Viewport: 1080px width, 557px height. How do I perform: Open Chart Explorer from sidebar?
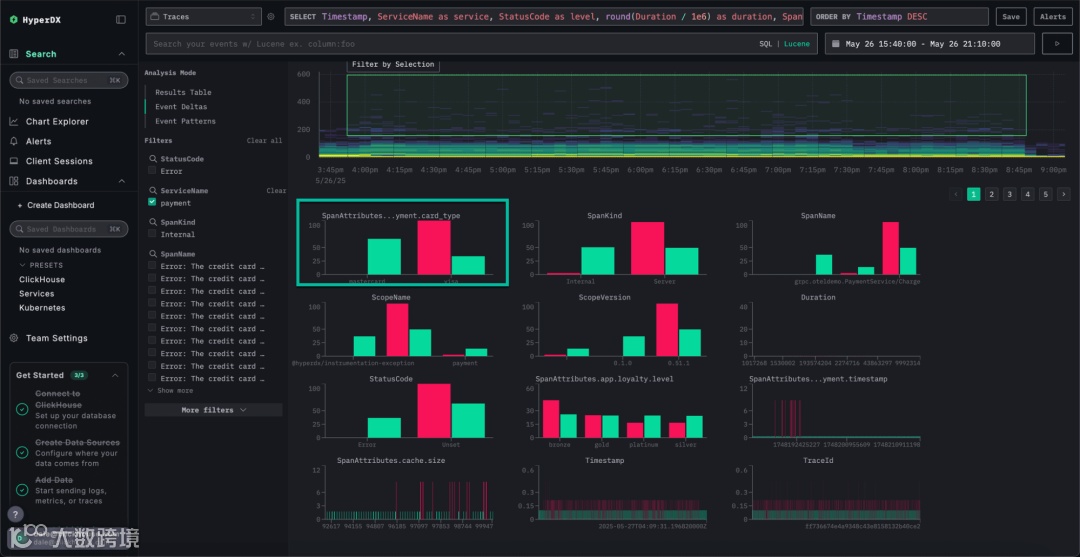click(x=57, y=122)
